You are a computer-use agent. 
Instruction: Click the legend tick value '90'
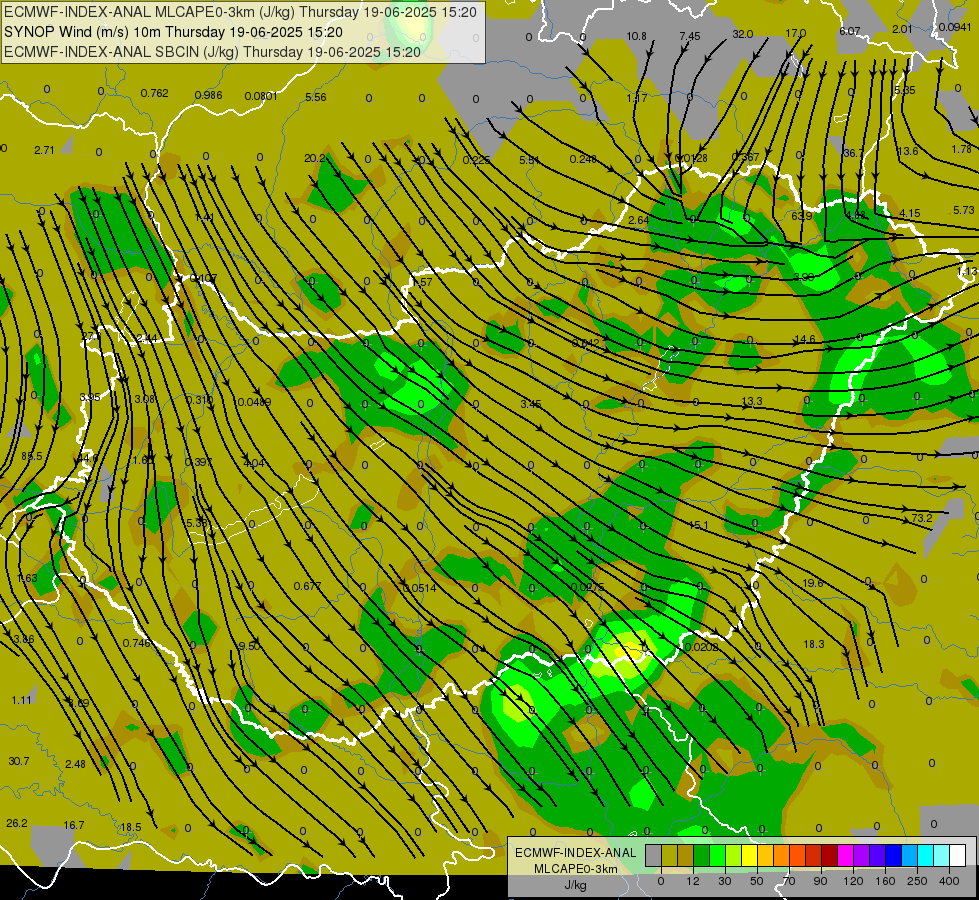click(x=820, y=881)
